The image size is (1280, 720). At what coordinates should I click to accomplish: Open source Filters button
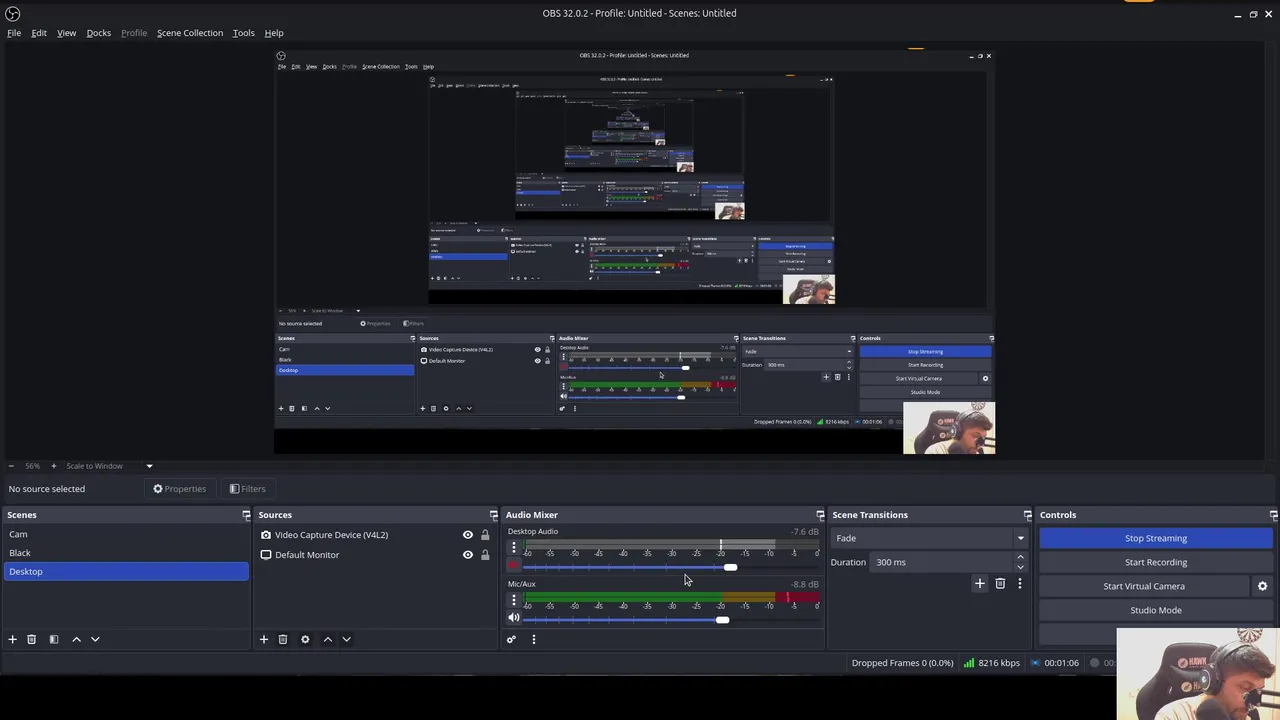247,489
